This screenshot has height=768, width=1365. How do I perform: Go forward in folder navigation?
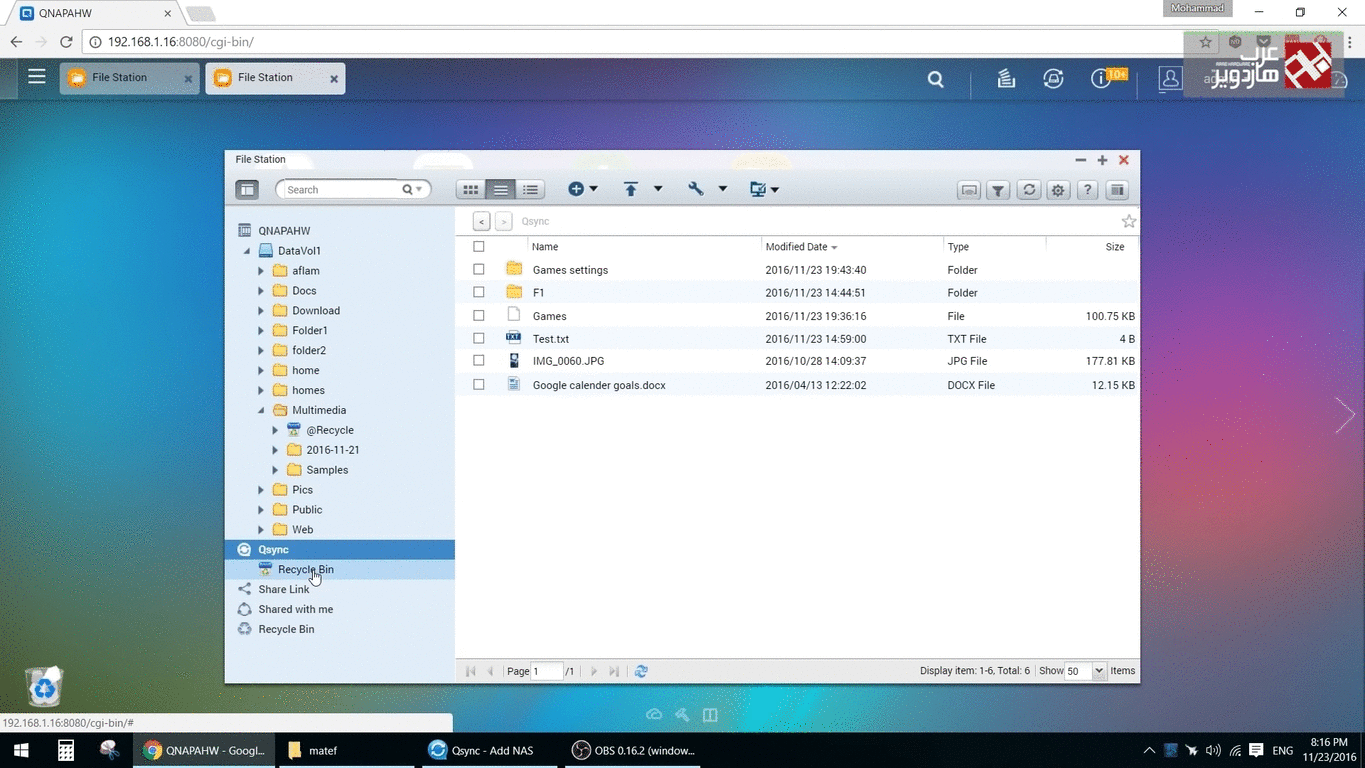coord(503,221)
